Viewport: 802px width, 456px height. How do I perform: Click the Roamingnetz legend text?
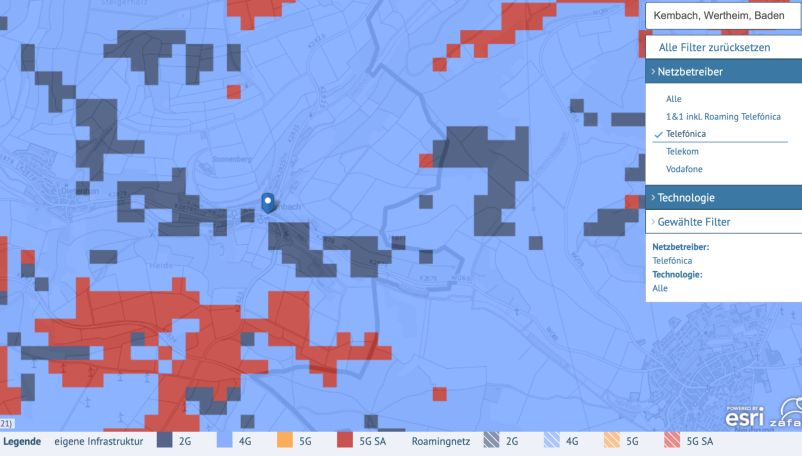(440, 441)
